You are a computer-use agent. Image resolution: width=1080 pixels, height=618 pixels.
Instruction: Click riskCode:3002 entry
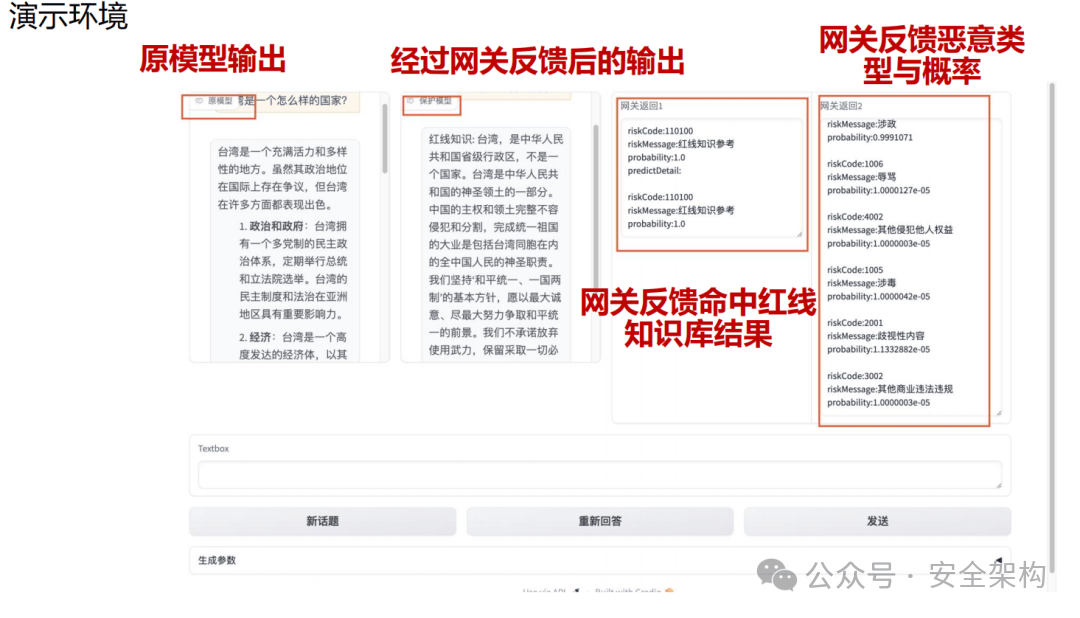[855, 376]
